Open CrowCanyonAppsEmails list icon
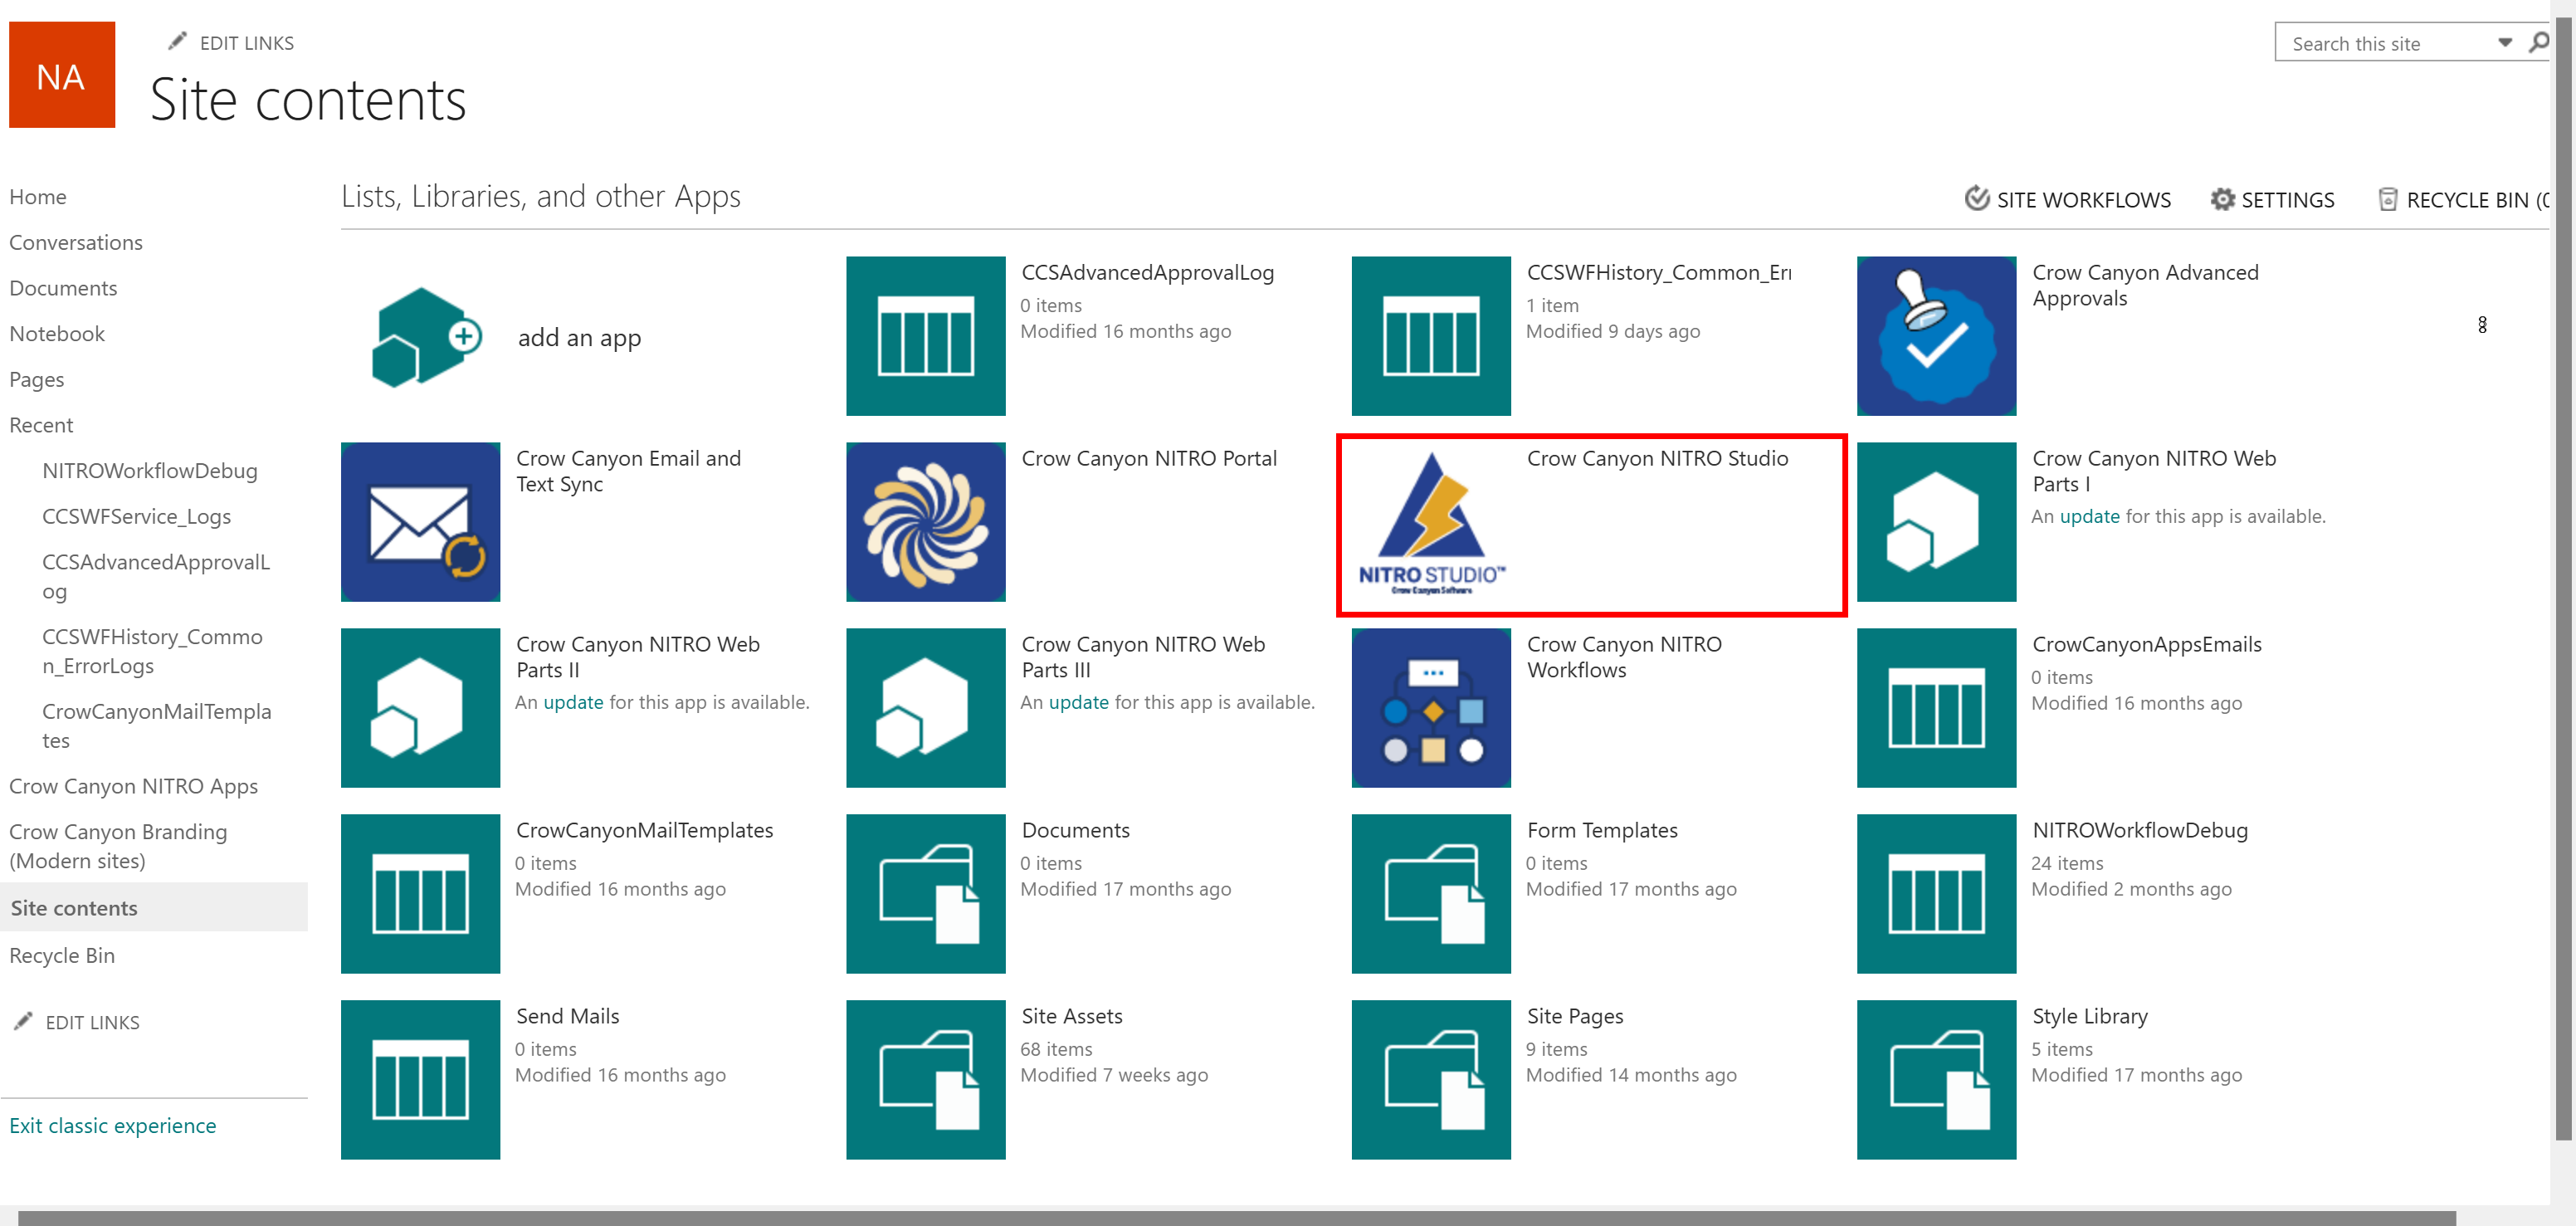 1936,708
